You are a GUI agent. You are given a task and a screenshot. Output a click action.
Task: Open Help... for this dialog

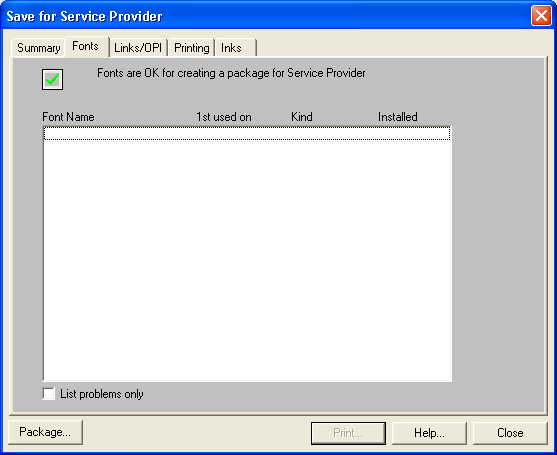429,433
